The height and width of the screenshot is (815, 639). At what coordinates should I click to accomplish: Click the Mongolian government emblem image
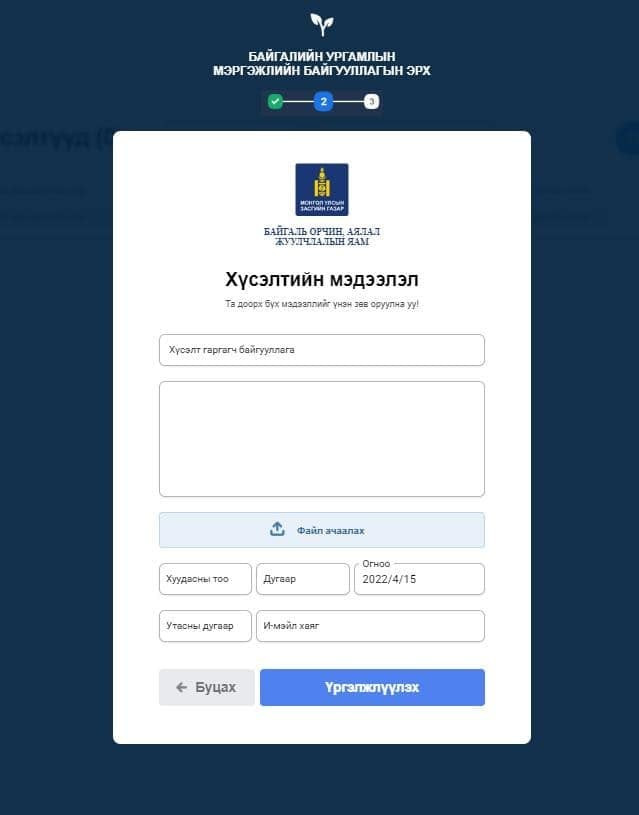coord(322,190)
